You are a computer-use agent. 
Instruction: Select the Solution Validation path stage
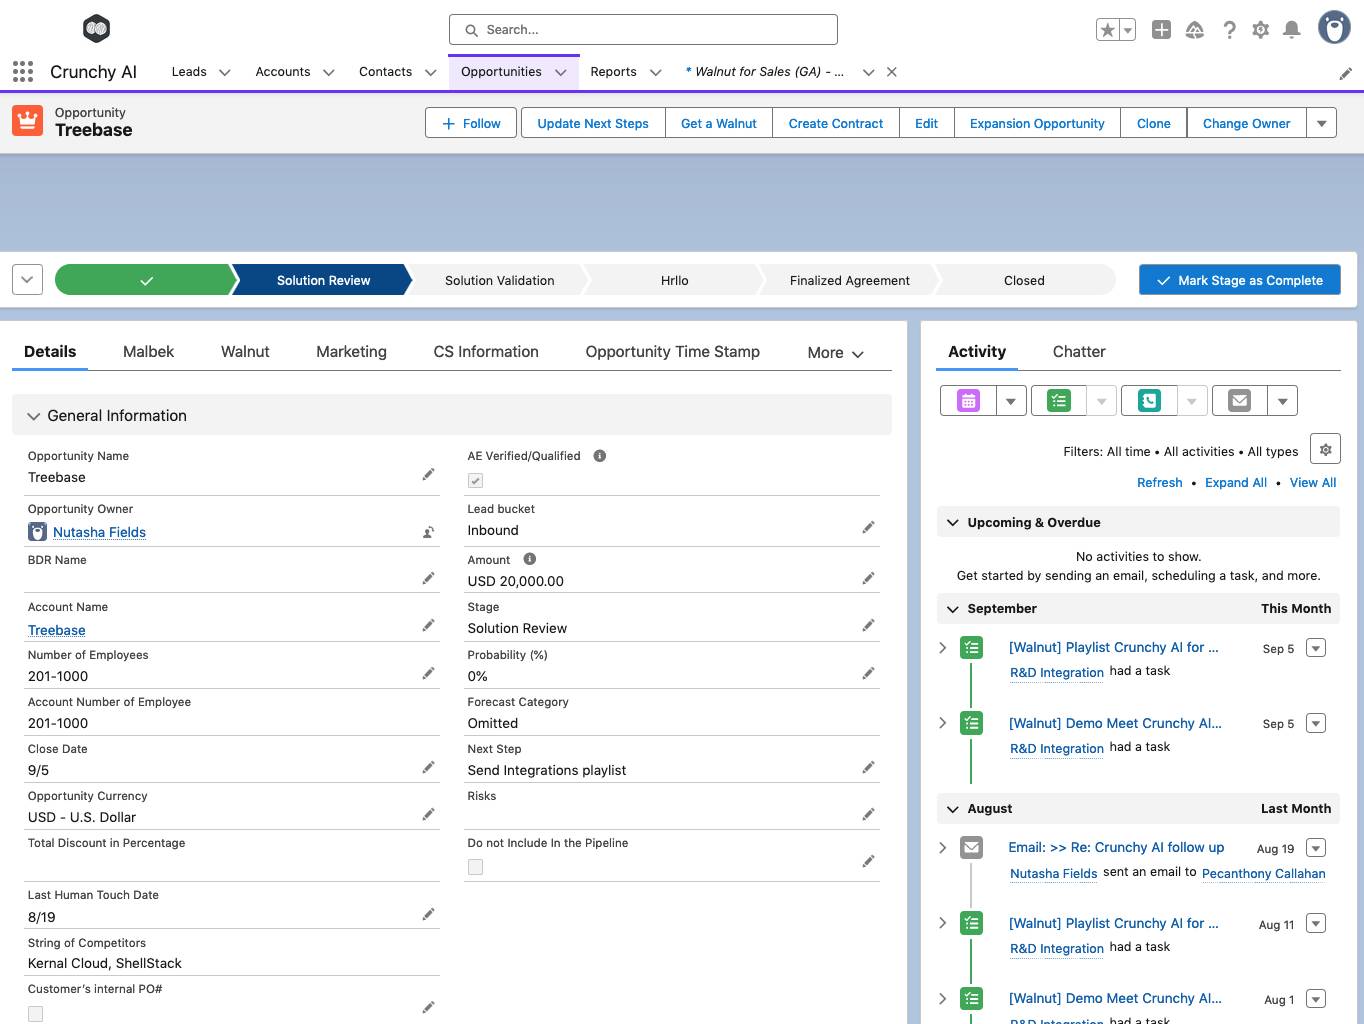(499, 280)
